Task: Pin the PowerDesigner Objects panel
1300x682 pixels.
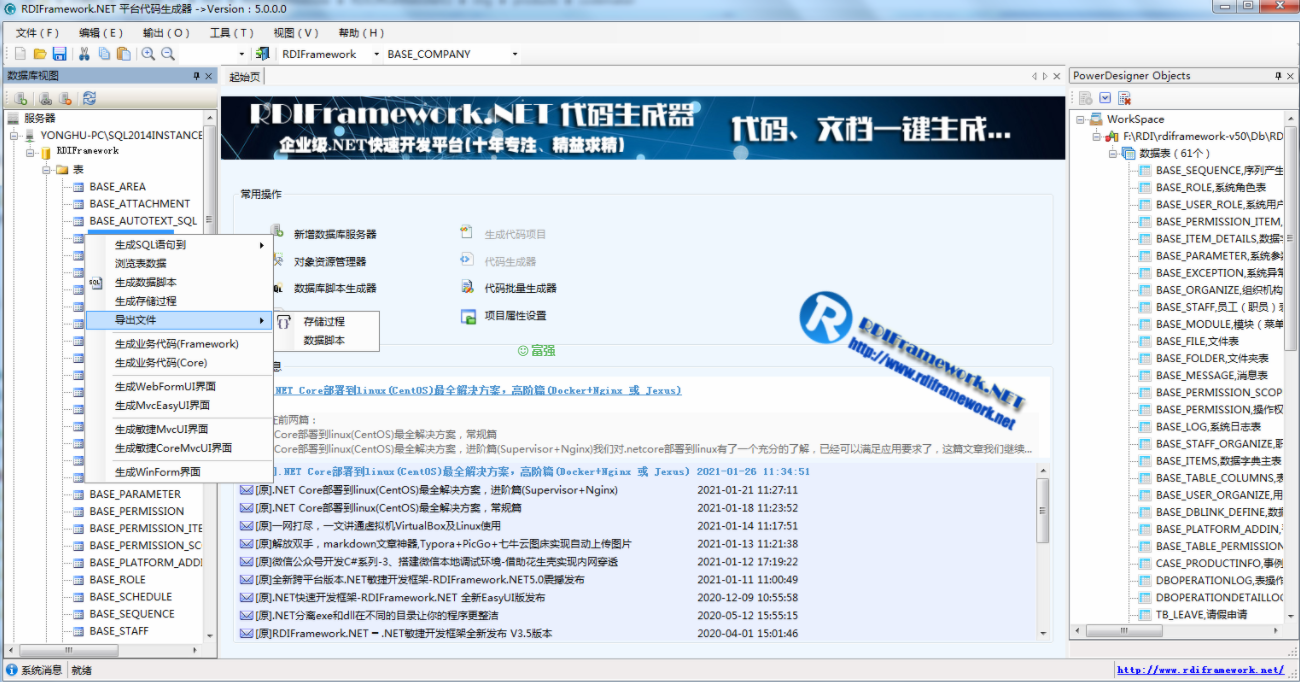Action: click(1278, 76)
